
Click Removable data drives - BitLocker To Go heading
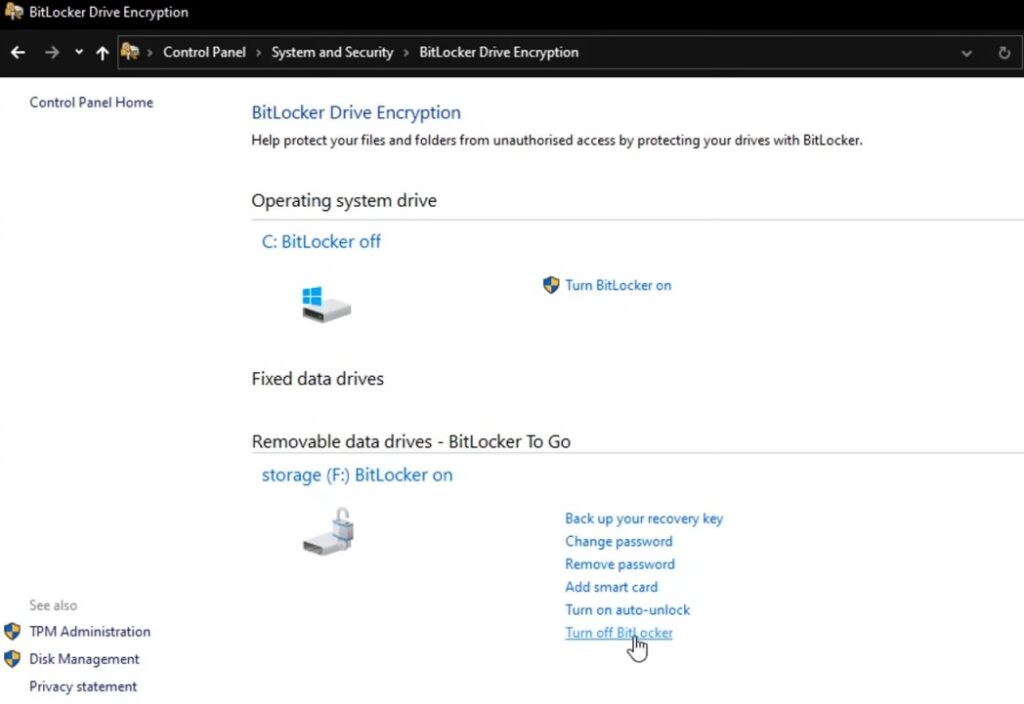tap(411, 441)
